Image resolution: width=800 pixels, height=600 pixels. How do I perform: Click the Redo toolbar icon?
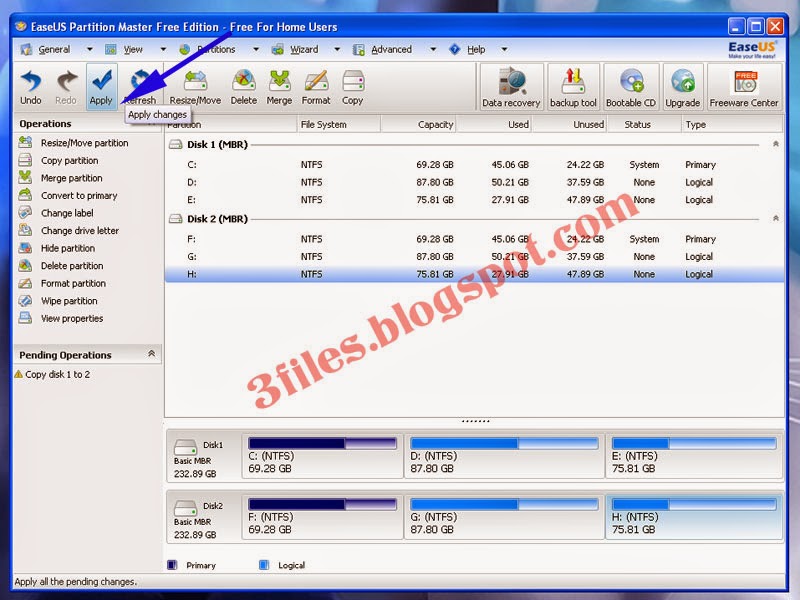pyautogui.click(x=66, y=87)
